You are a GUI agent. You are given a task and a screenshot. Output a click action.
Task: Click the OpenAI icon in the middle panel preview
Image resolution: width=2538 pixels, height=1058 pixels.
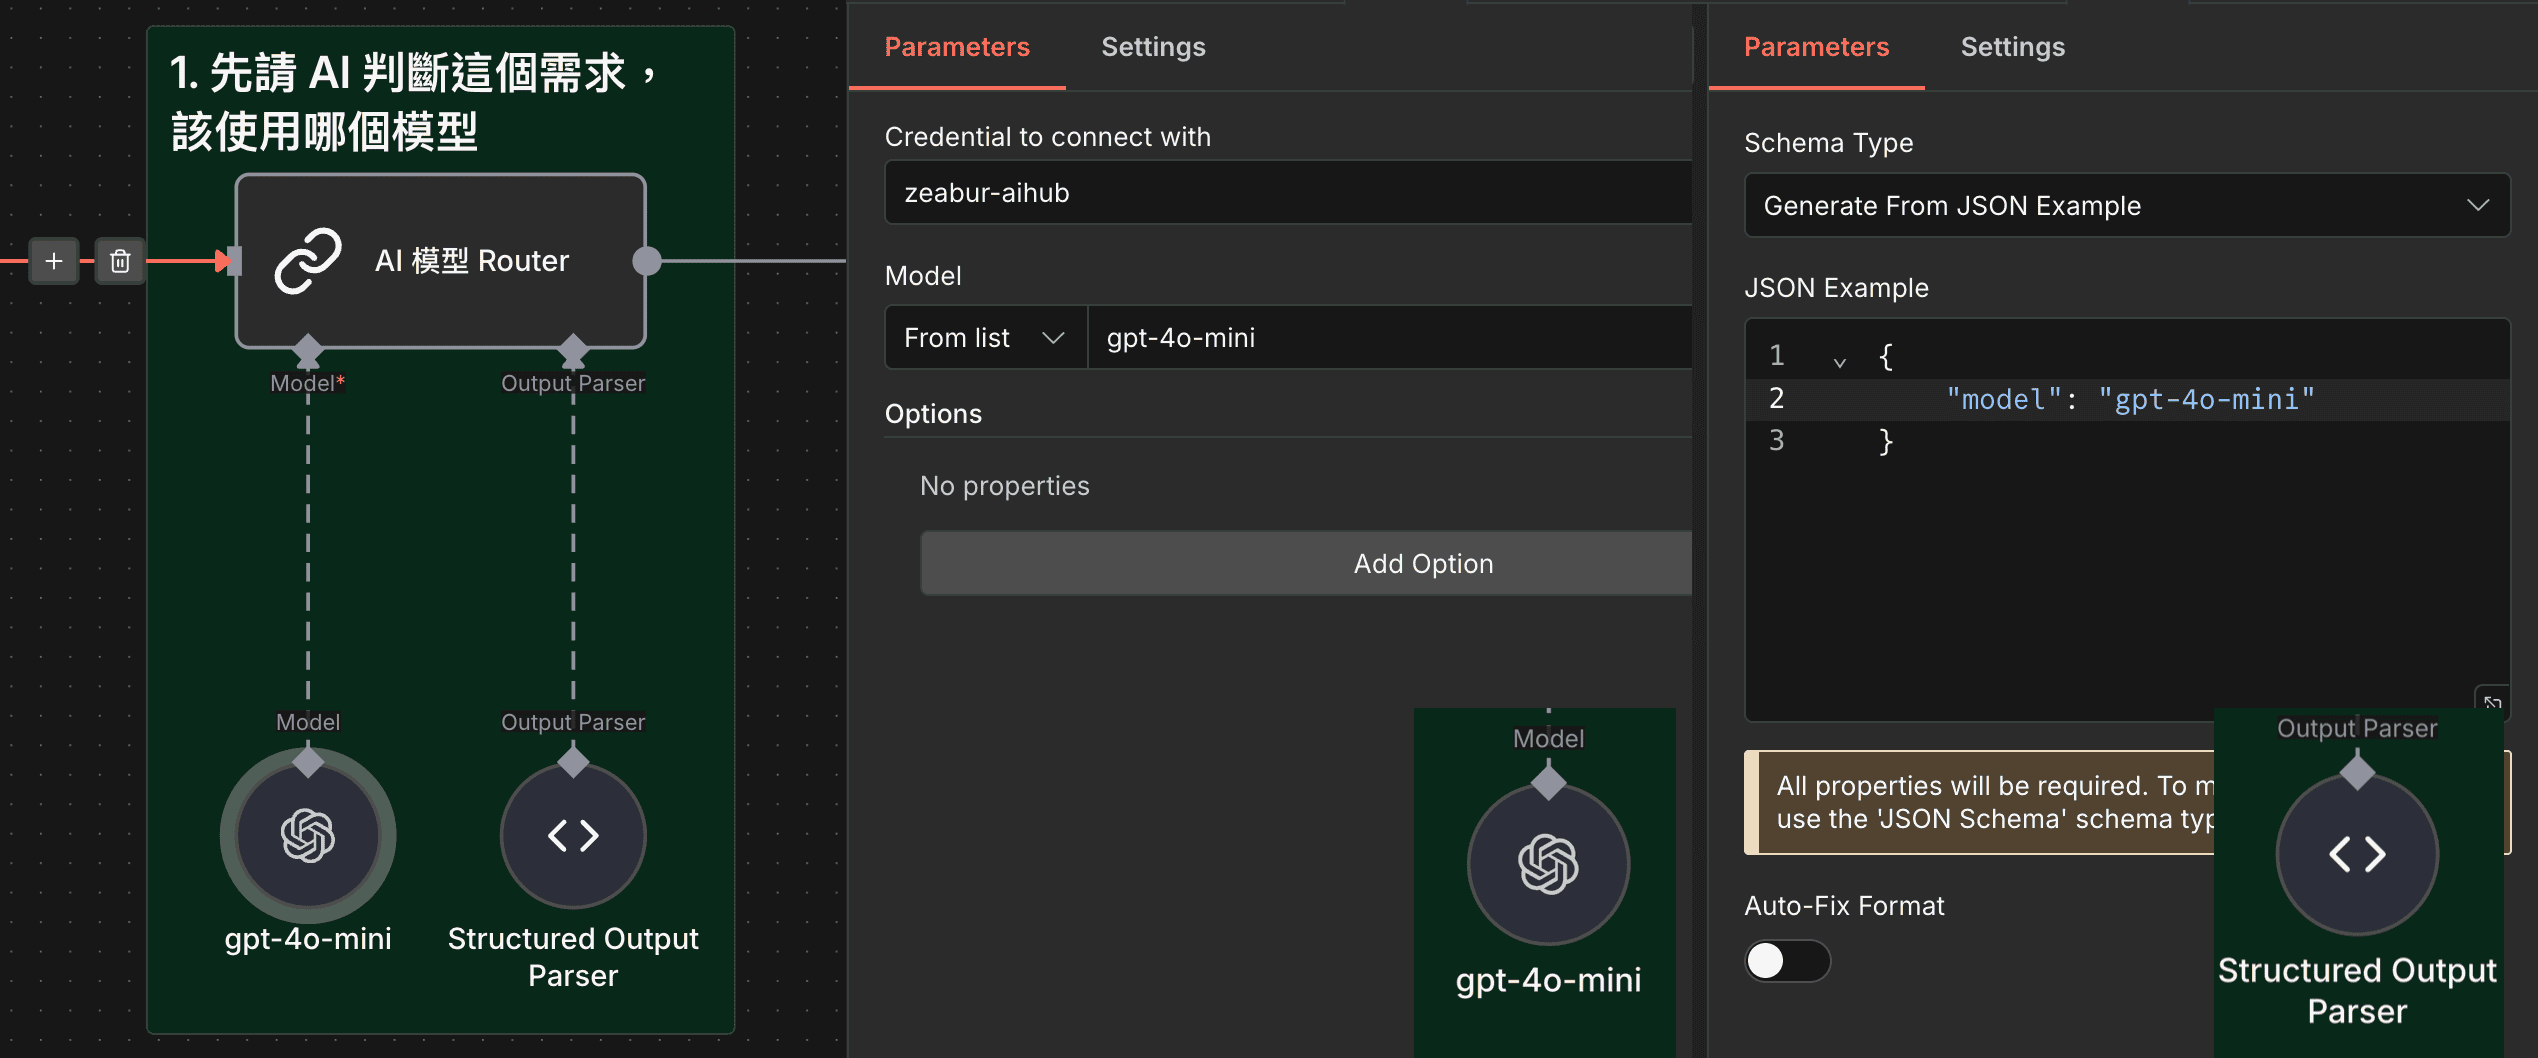1546,866
